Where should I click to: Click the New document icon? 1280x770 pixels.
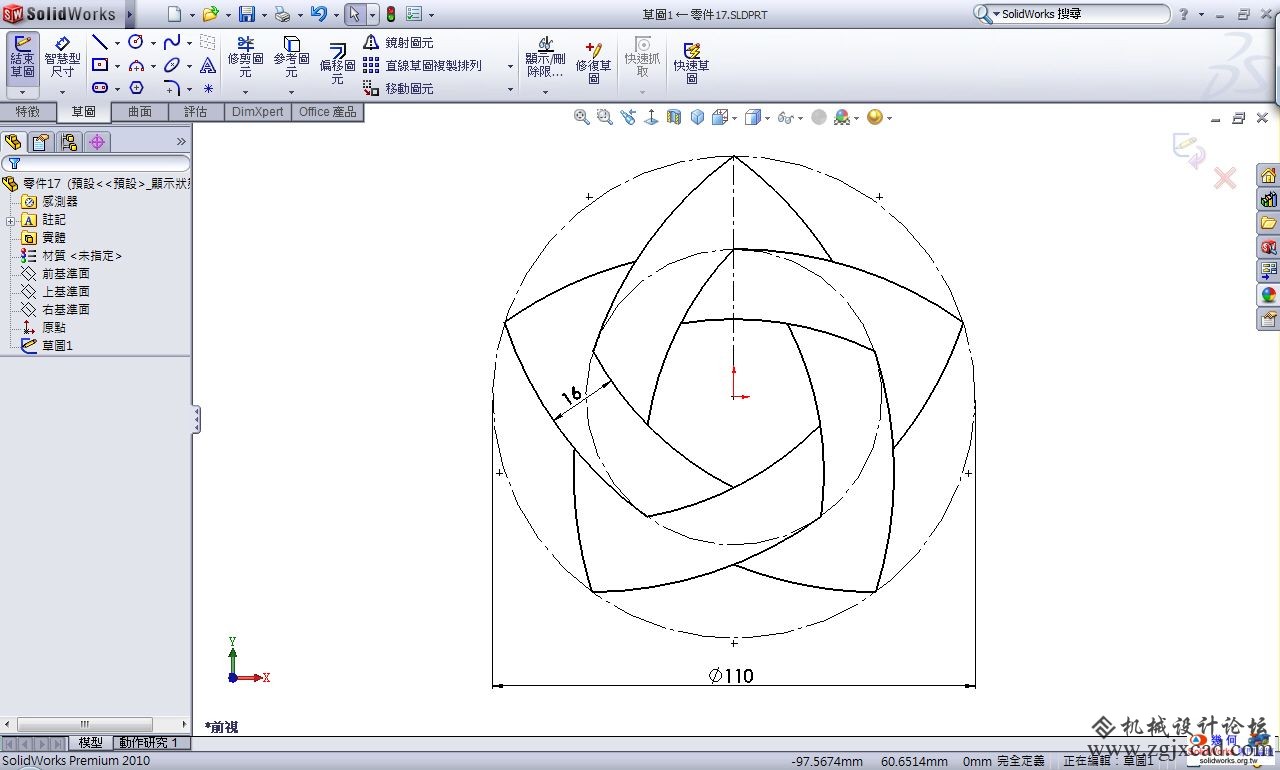coord(175,14)
